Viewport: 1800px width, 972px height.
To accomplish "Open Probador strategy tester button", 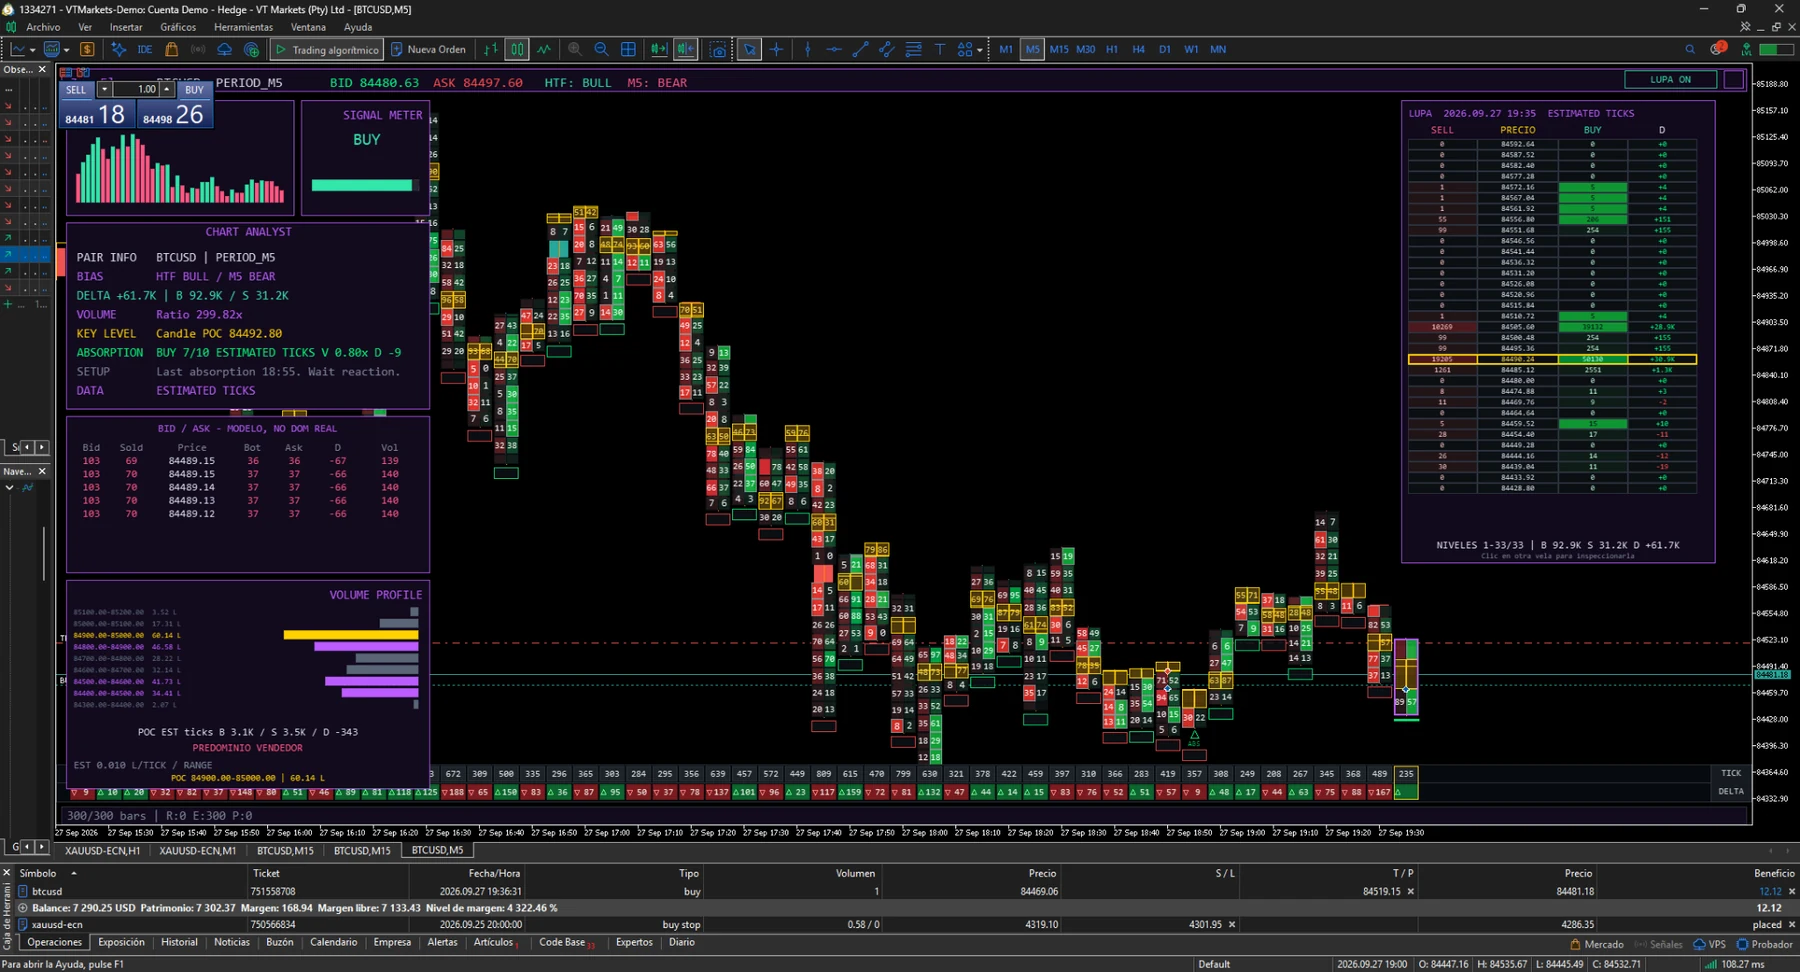I will pos(1765,944).
